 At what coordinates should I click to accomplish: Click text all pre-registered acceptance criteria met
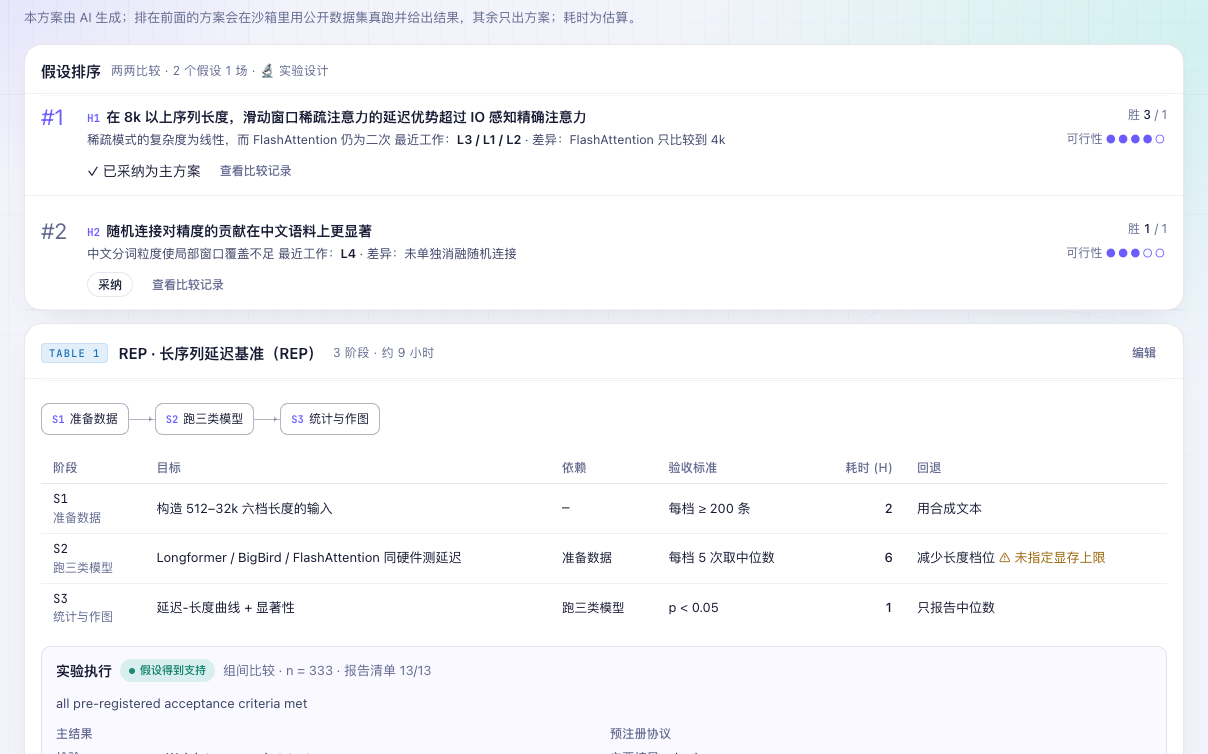pyautogui.click(x=182, y=704)
